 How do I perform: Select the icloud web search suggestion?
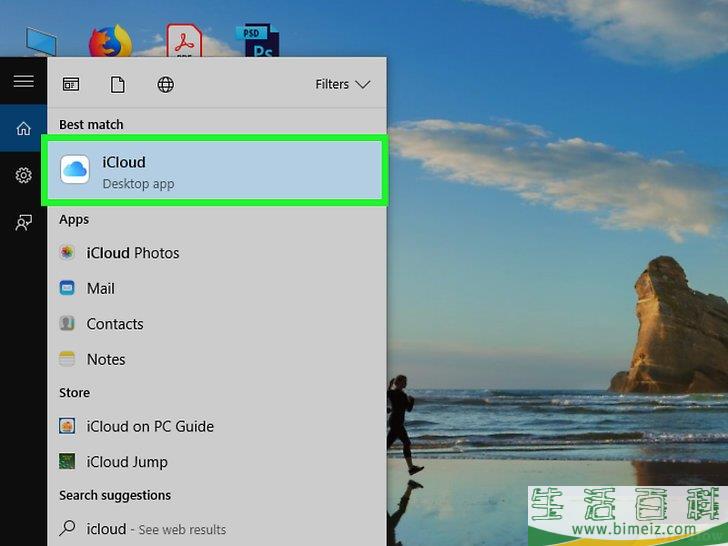[x=216, y=529]
